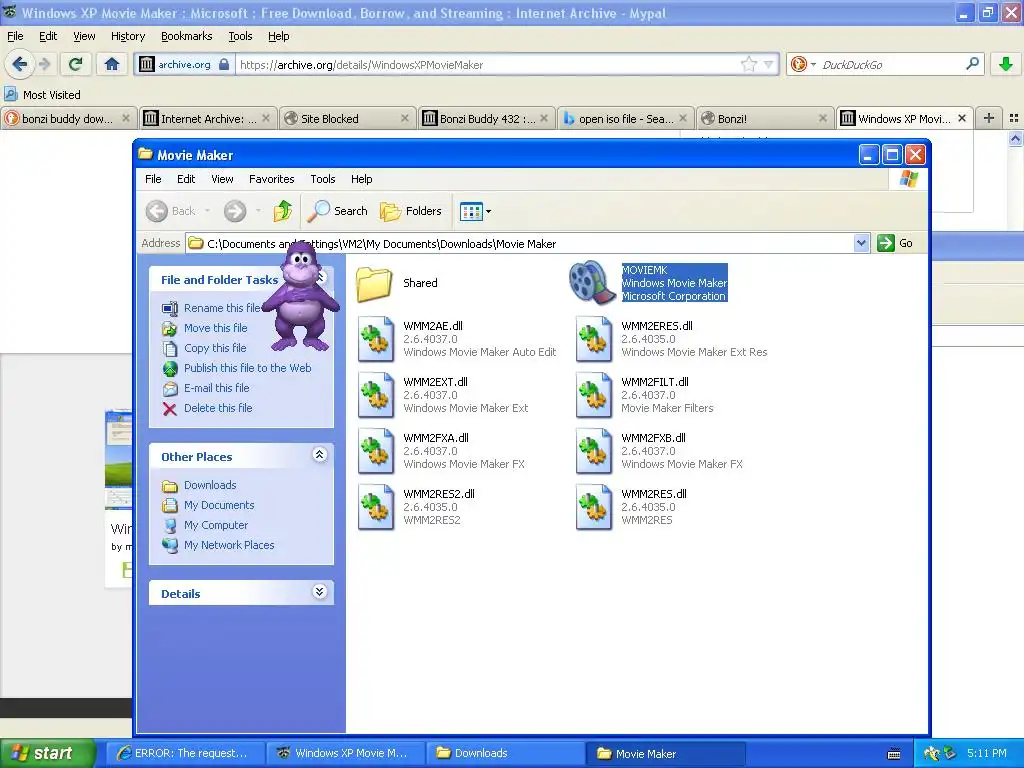The height and width of the screenshot is (768, 1024).
Task: Open the Explorer File menu
Action: (x=153, y=179)
